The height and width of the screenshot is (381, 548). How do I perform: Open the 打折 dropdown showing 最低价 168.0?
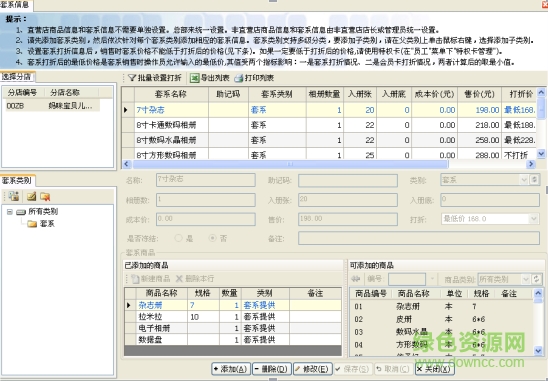(533, 219)
